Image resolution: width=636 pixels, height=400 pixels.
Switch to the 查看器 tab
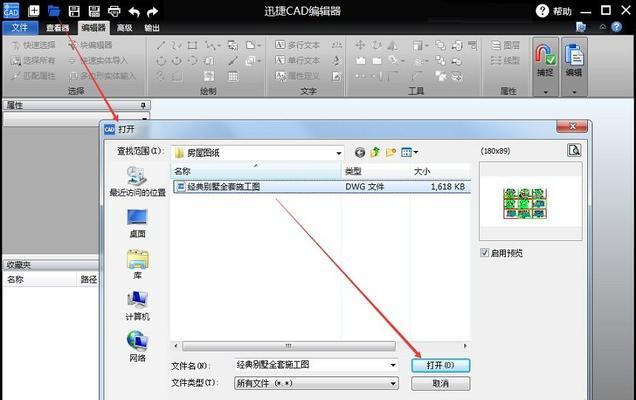pos(57,28)
